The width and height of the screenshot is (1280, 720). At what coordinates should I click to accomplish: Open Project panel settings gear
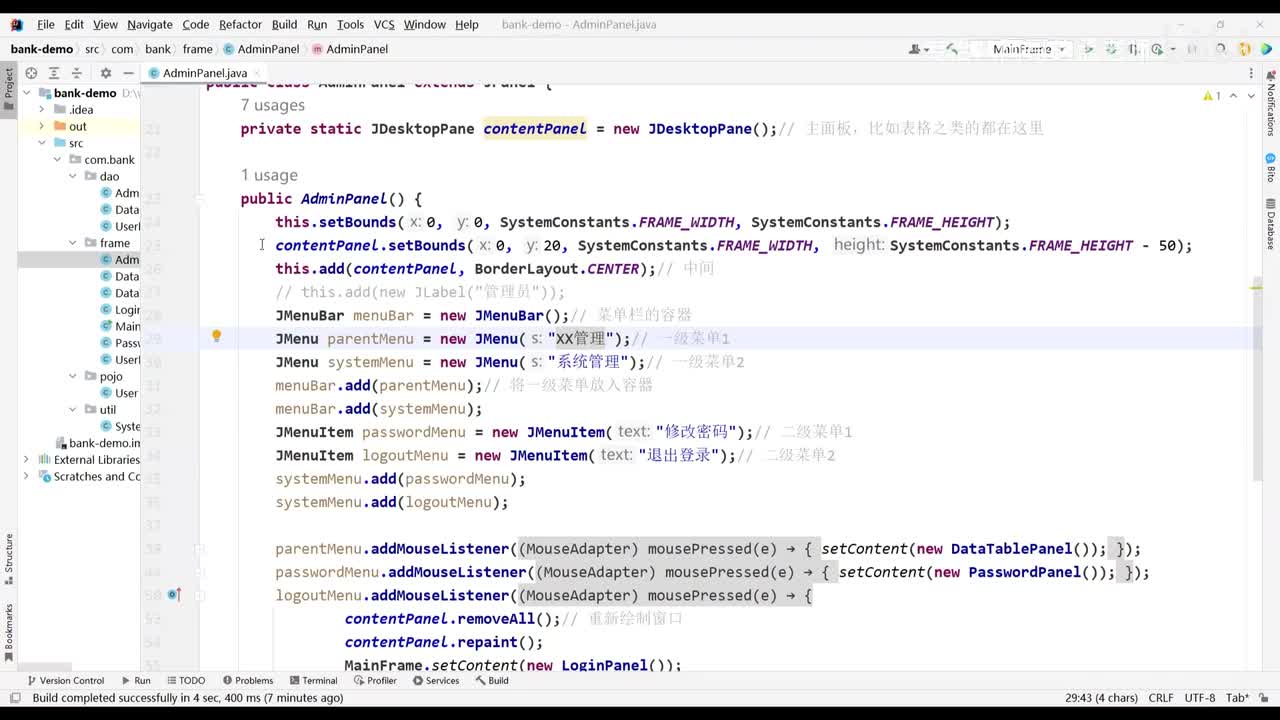(106, 73)
